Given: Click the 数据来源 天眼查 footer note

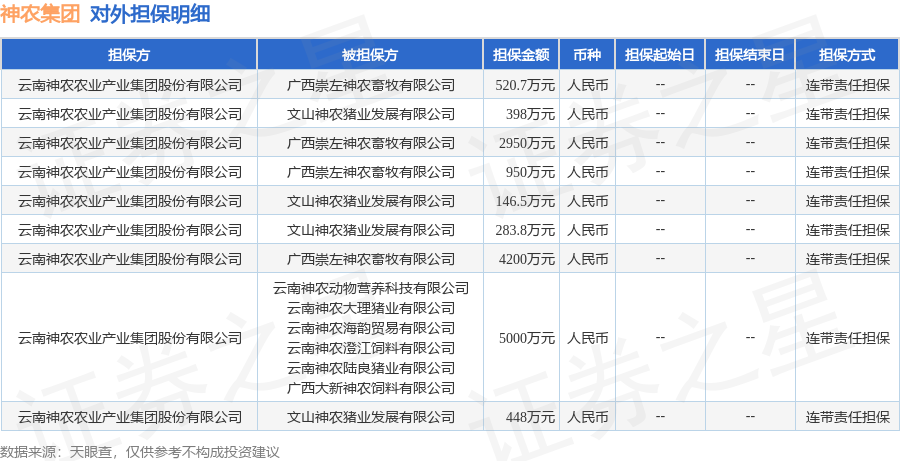Looking at the screenshot, I should click(x=139, y=451).
